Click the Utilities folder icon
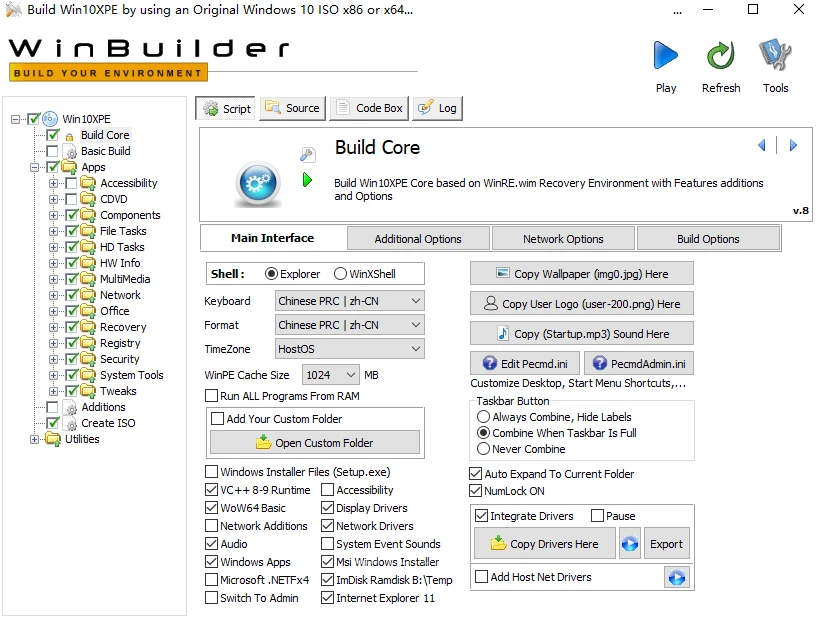The image size is (819, 626). [53, 439]
